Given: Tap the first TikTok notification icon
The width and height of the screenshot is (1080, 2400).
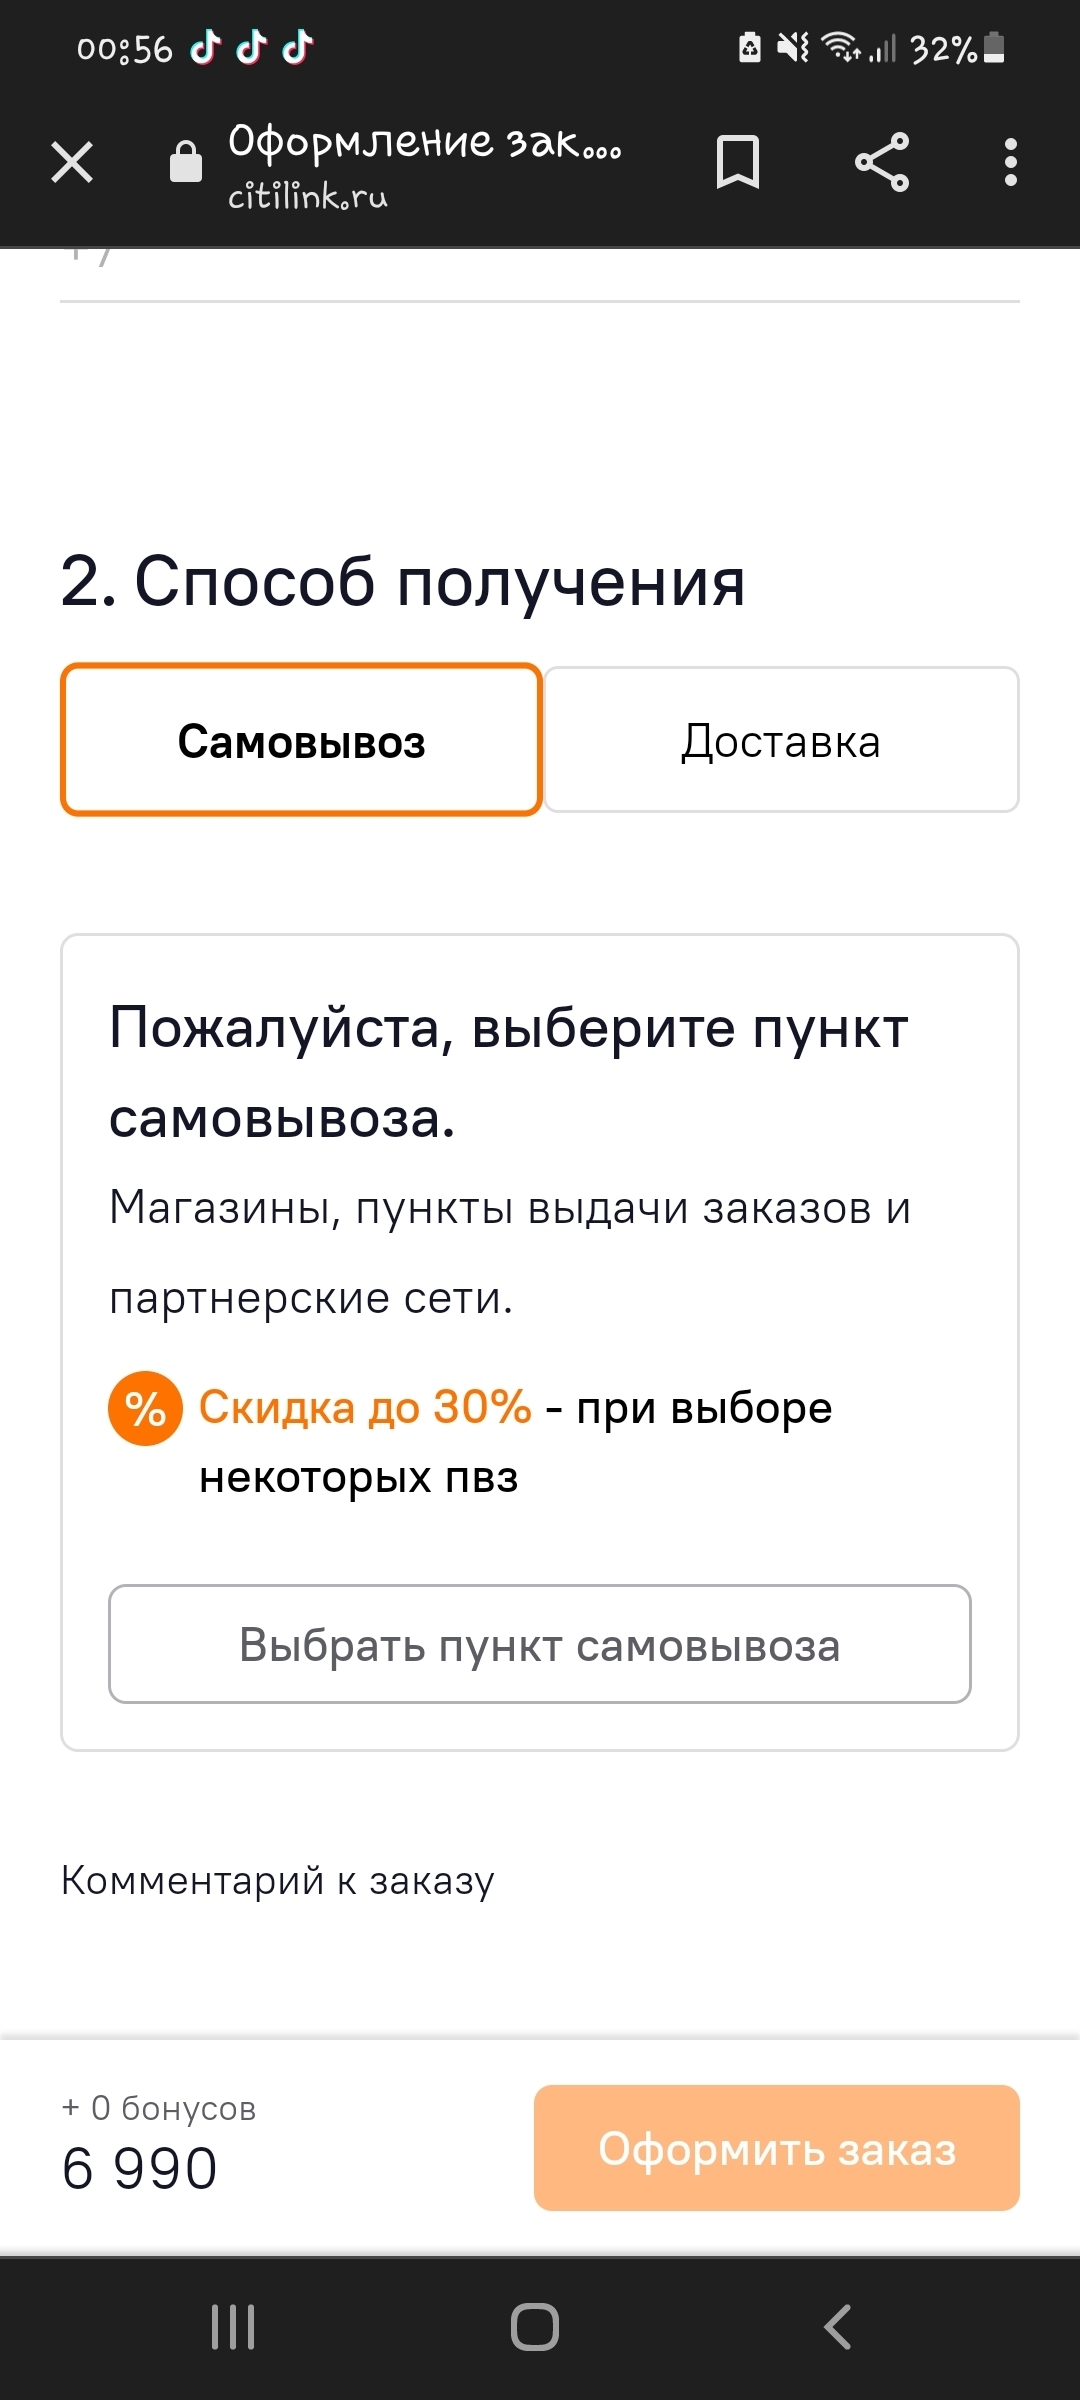Looking at the screenshot, I should coord(206,47).
